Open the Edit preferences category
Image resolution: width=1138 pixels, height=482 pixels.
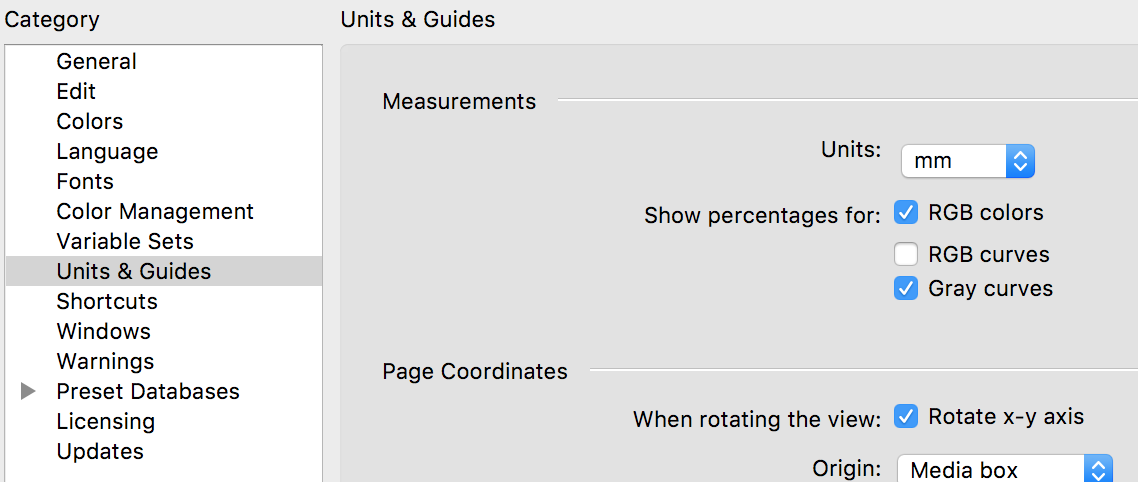coord(76,91)
